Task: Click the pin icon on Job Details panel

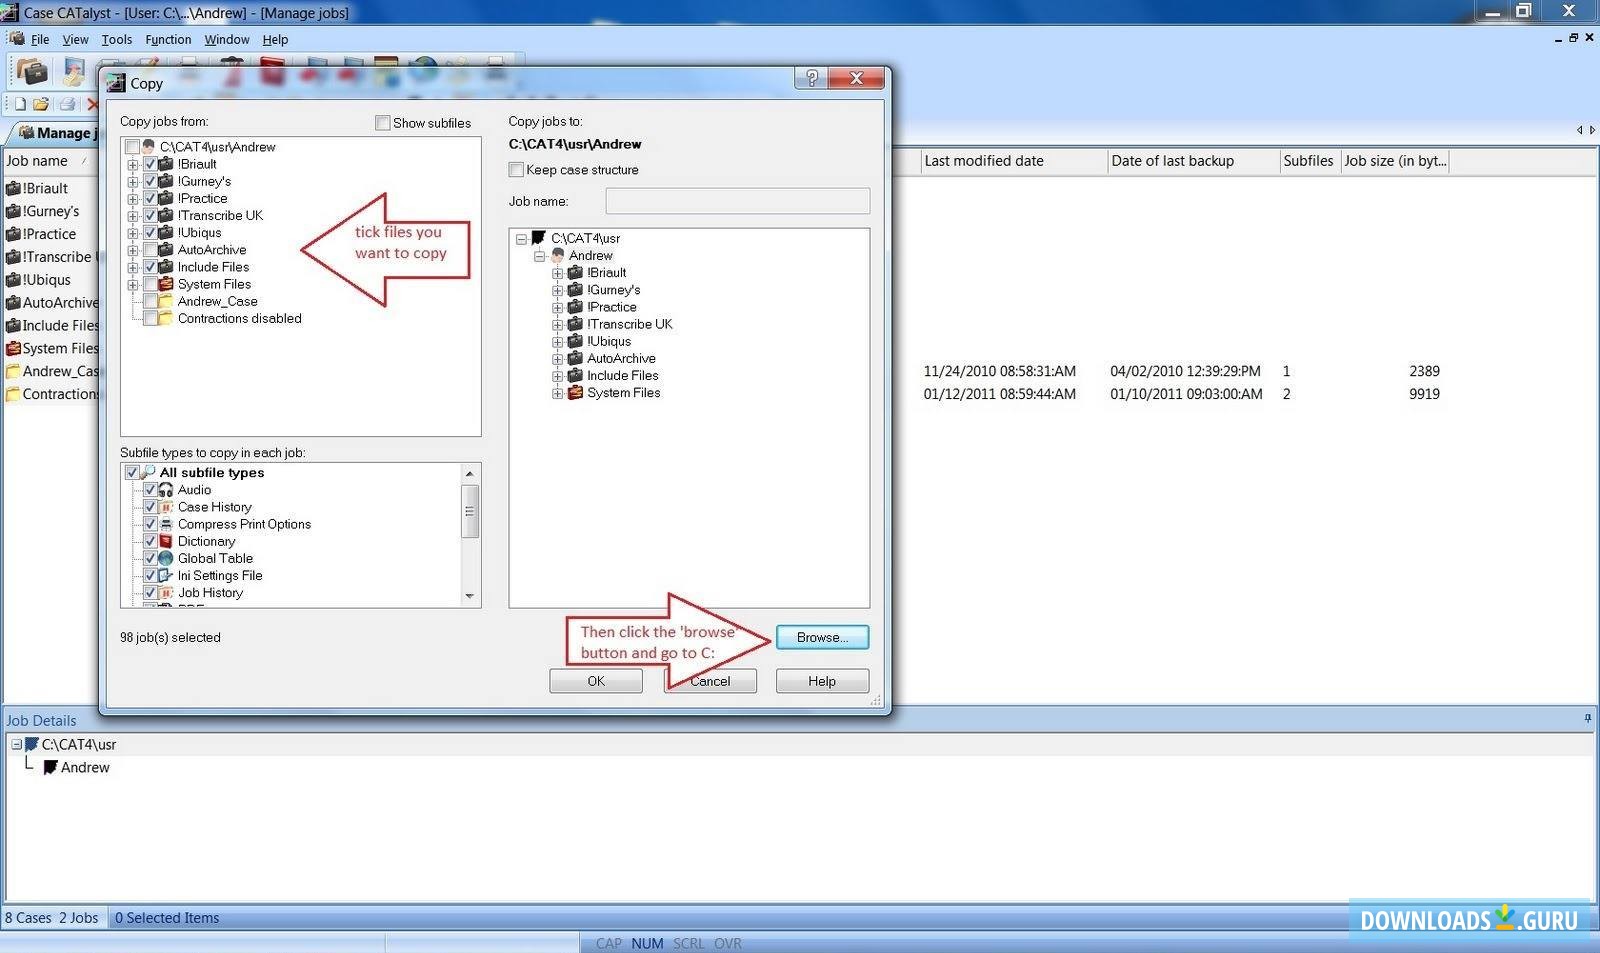Action: (x=1587, y=718)
